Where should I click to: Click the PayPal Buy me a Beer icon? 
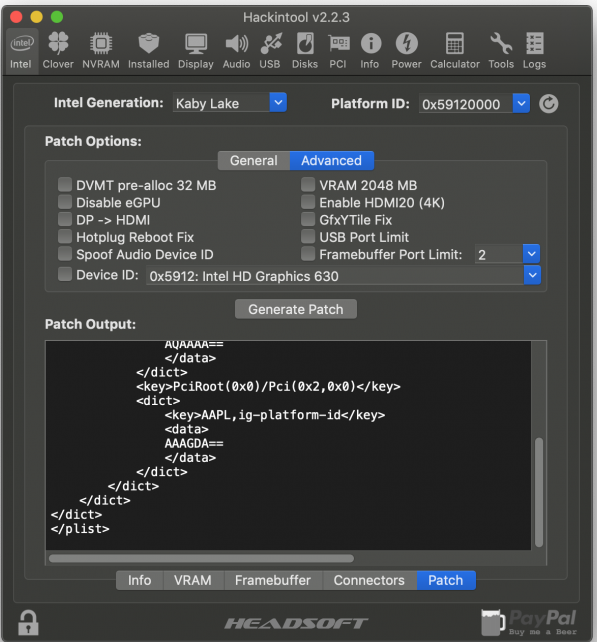pos(529,622)
